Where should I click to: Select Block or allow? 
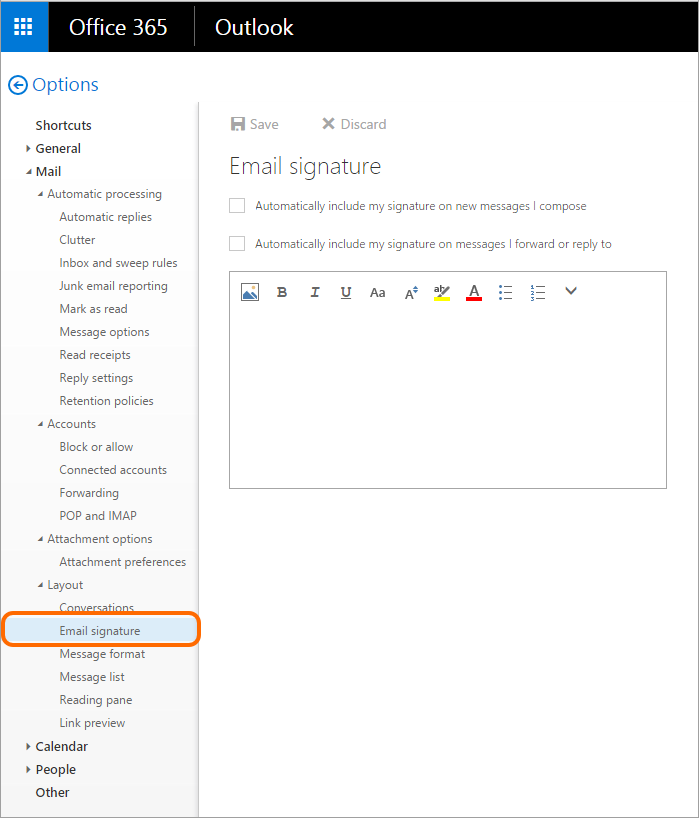pyautogui.click(x=96, y=447)
